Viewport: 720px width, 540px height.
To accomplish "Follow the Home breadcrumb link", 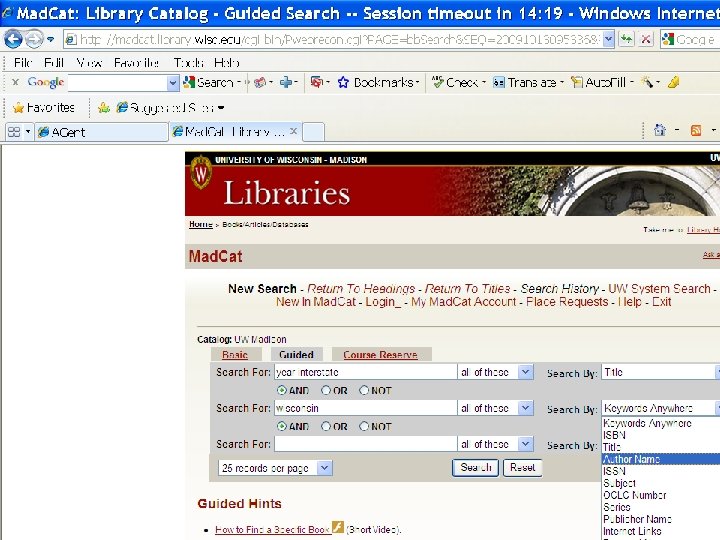I will pos(201,224).
